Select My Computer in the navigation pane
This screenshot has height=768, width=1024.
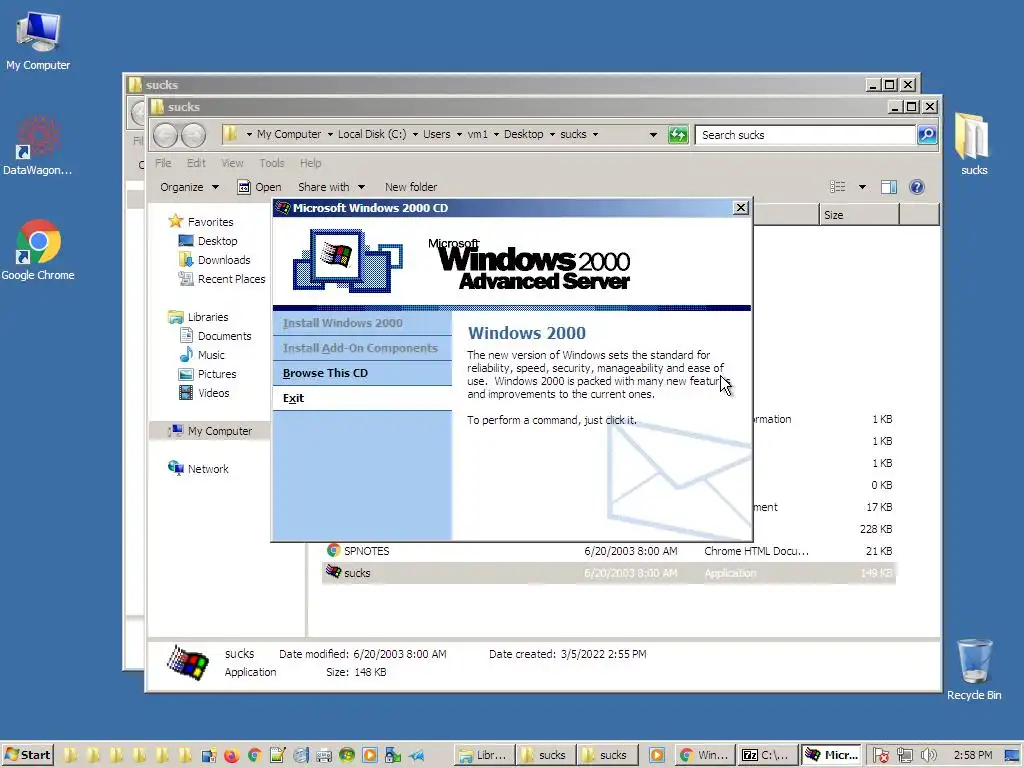210,431
